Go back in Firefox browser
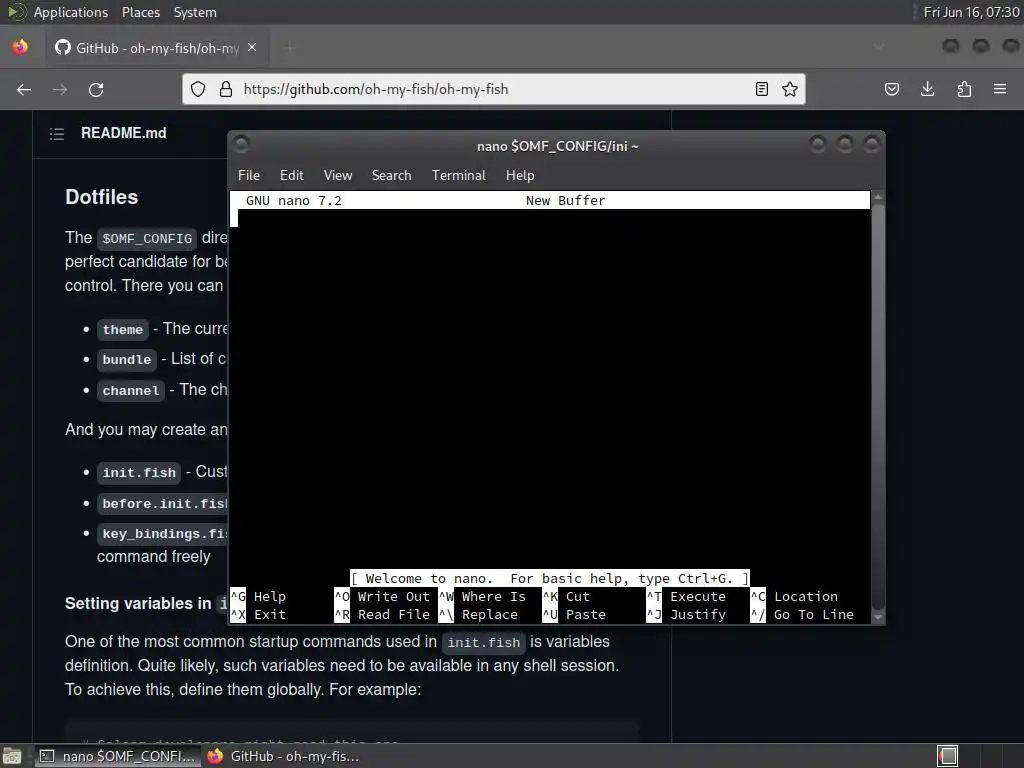The width and height of the screenshot is (1024, 768). coord(24,89)
